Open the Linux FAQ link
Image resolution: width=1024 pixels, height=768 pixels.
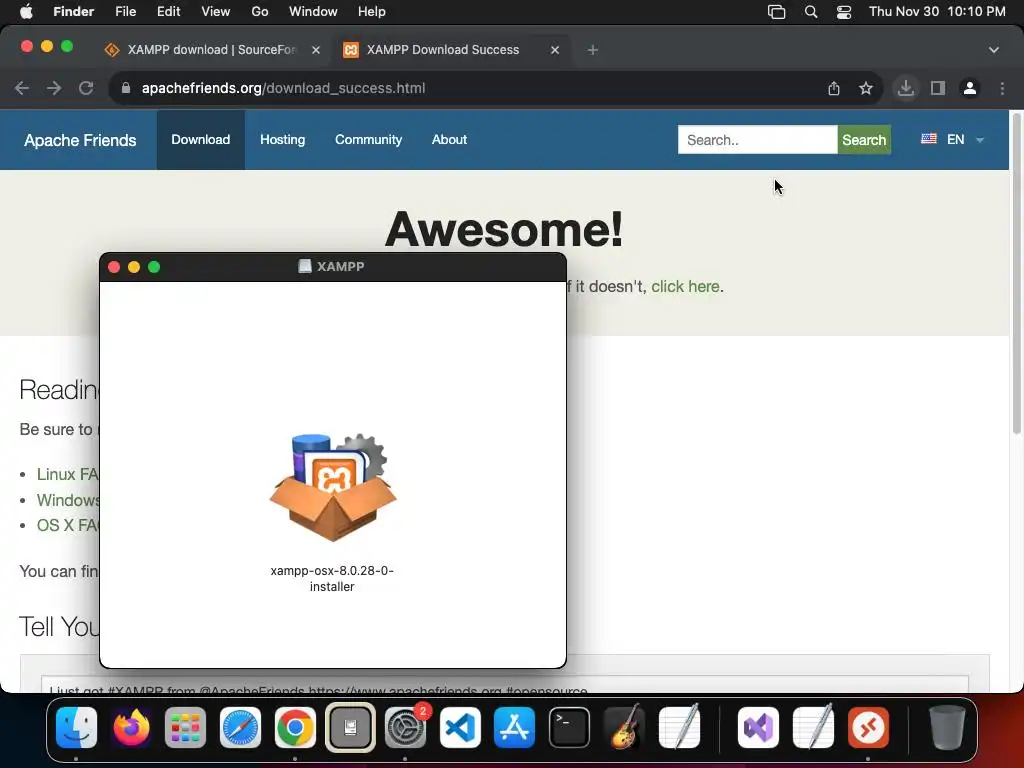click(68, 474)
